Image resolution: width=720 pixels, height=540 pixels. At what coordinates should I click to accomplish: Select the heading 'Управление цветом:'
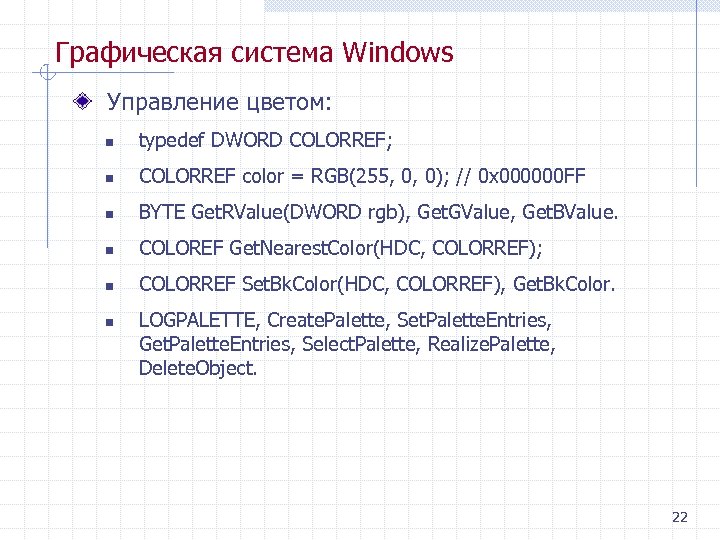219,103
